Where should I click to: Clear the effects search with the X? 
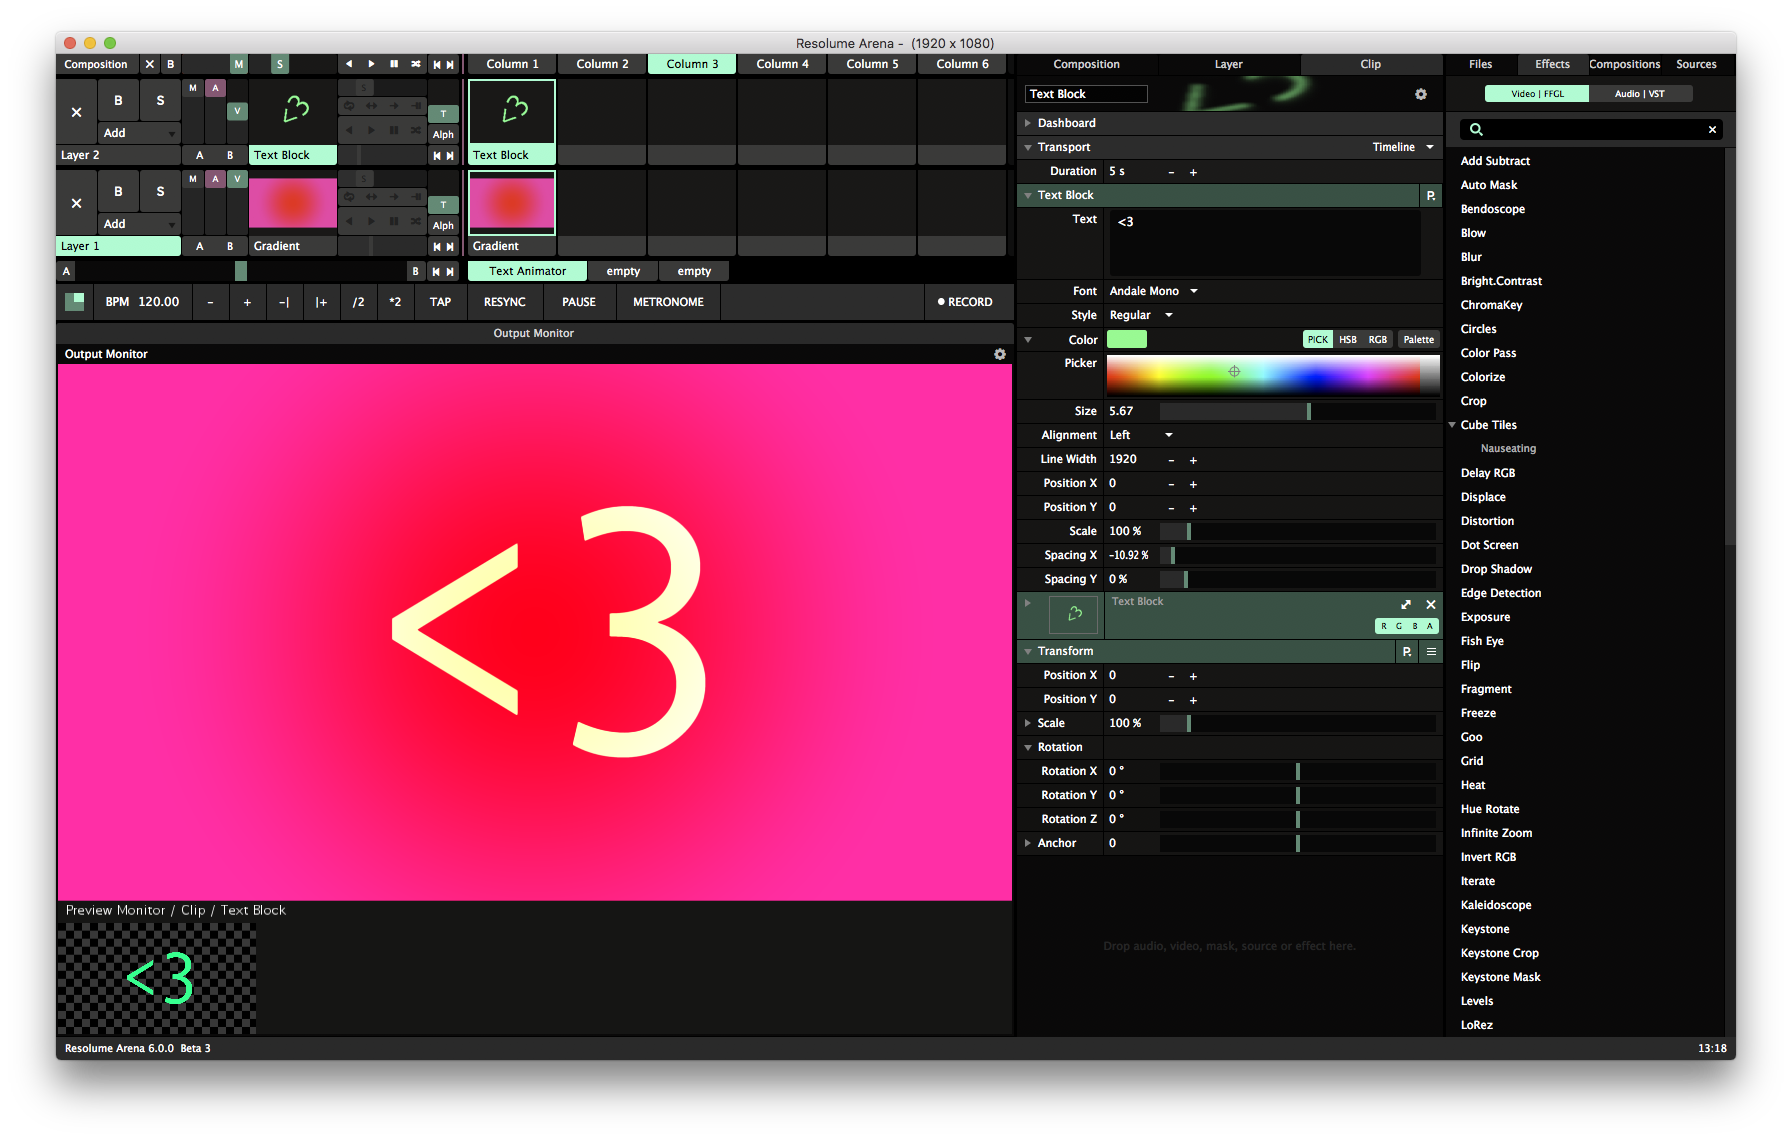click(x=1712, y=129)
